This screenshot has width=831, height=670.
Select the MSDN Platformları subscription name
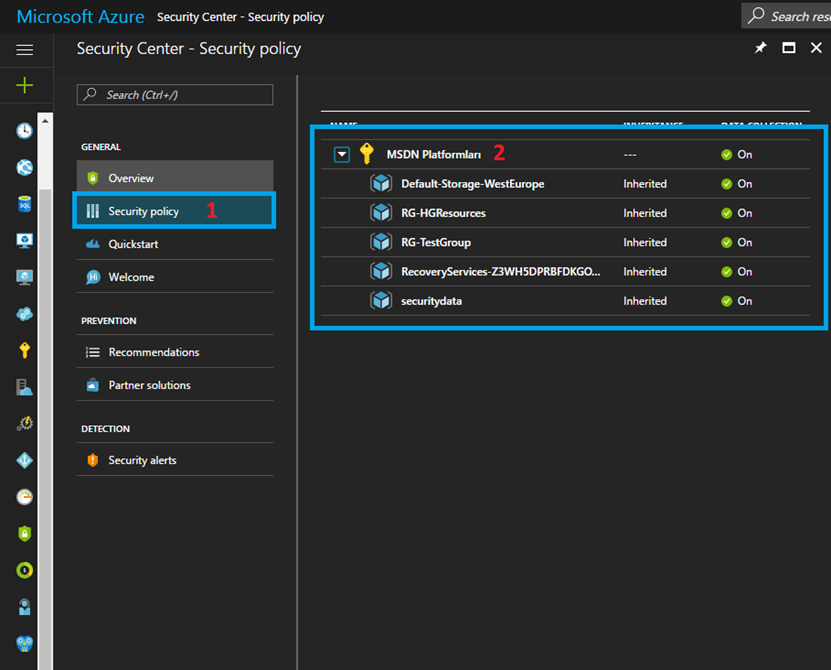click(434, 154)
